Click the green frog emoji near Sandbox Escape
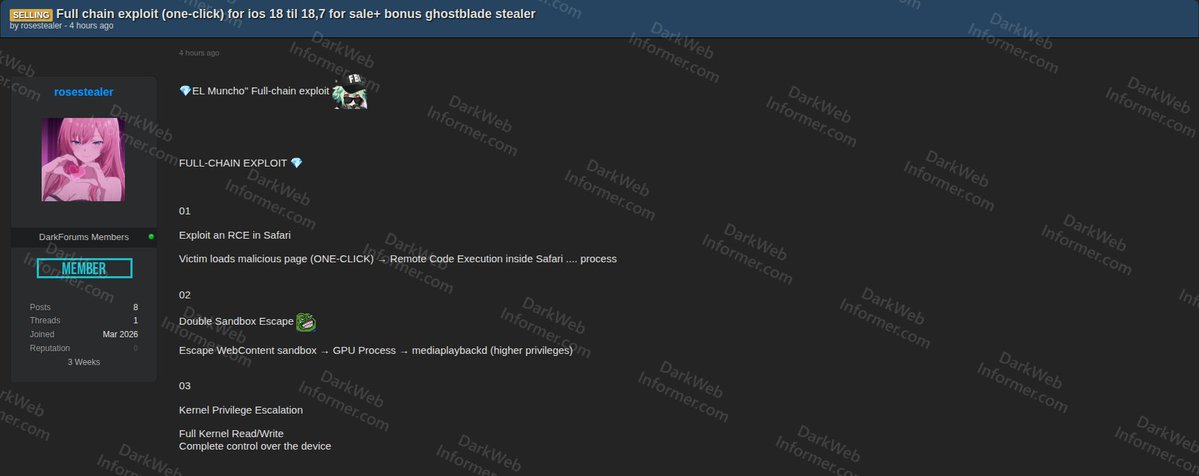Image resolution: width=1199 pixels, height=476 pixels. [306, 322]
